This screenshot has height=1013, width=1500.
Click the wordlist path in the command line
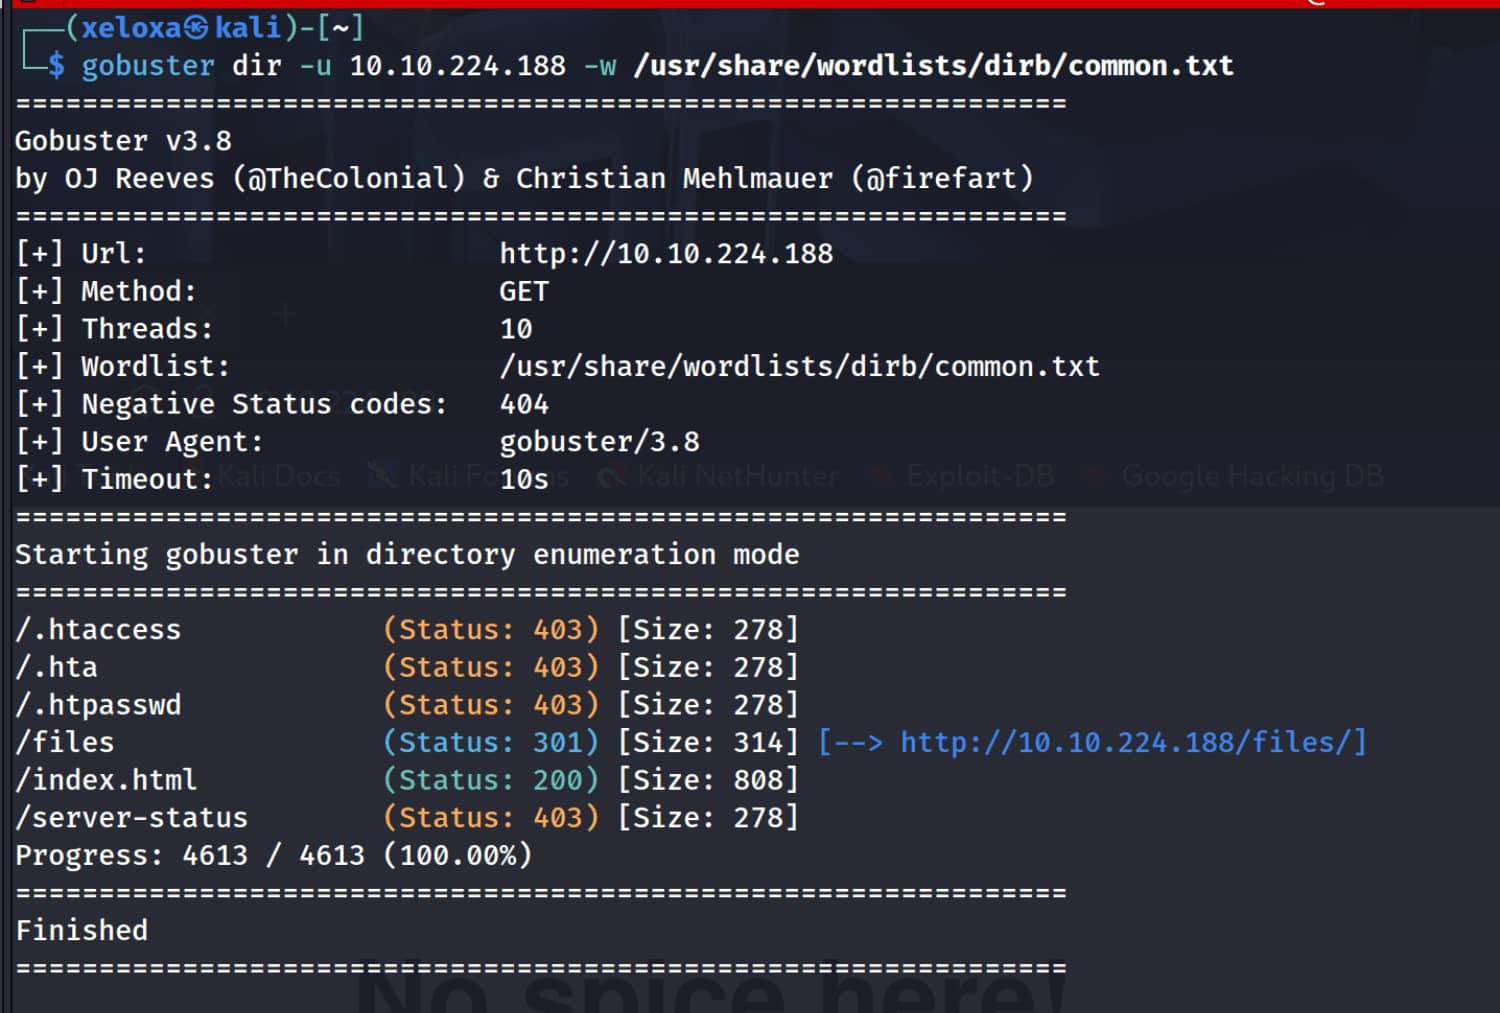[x=933, y=66]
